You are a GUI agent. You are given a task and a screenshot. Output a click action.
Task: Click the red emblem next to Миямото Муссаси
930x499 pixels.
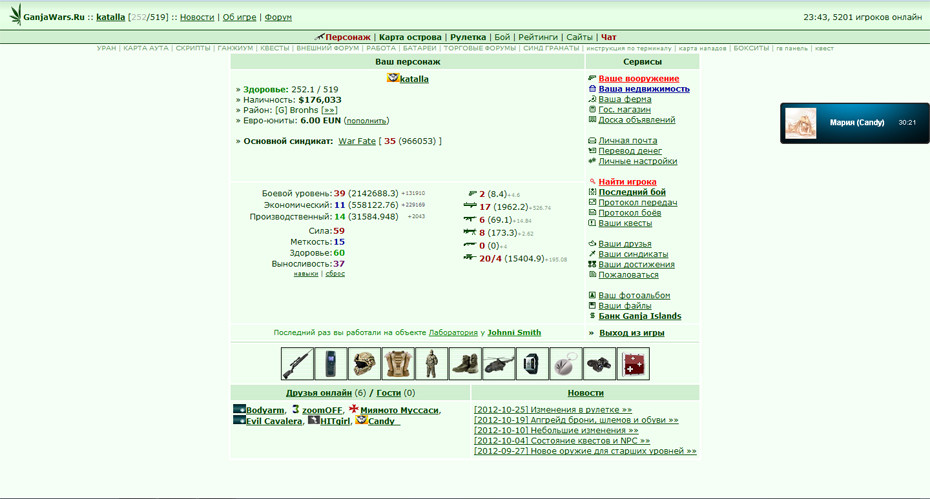coord(354,409)
